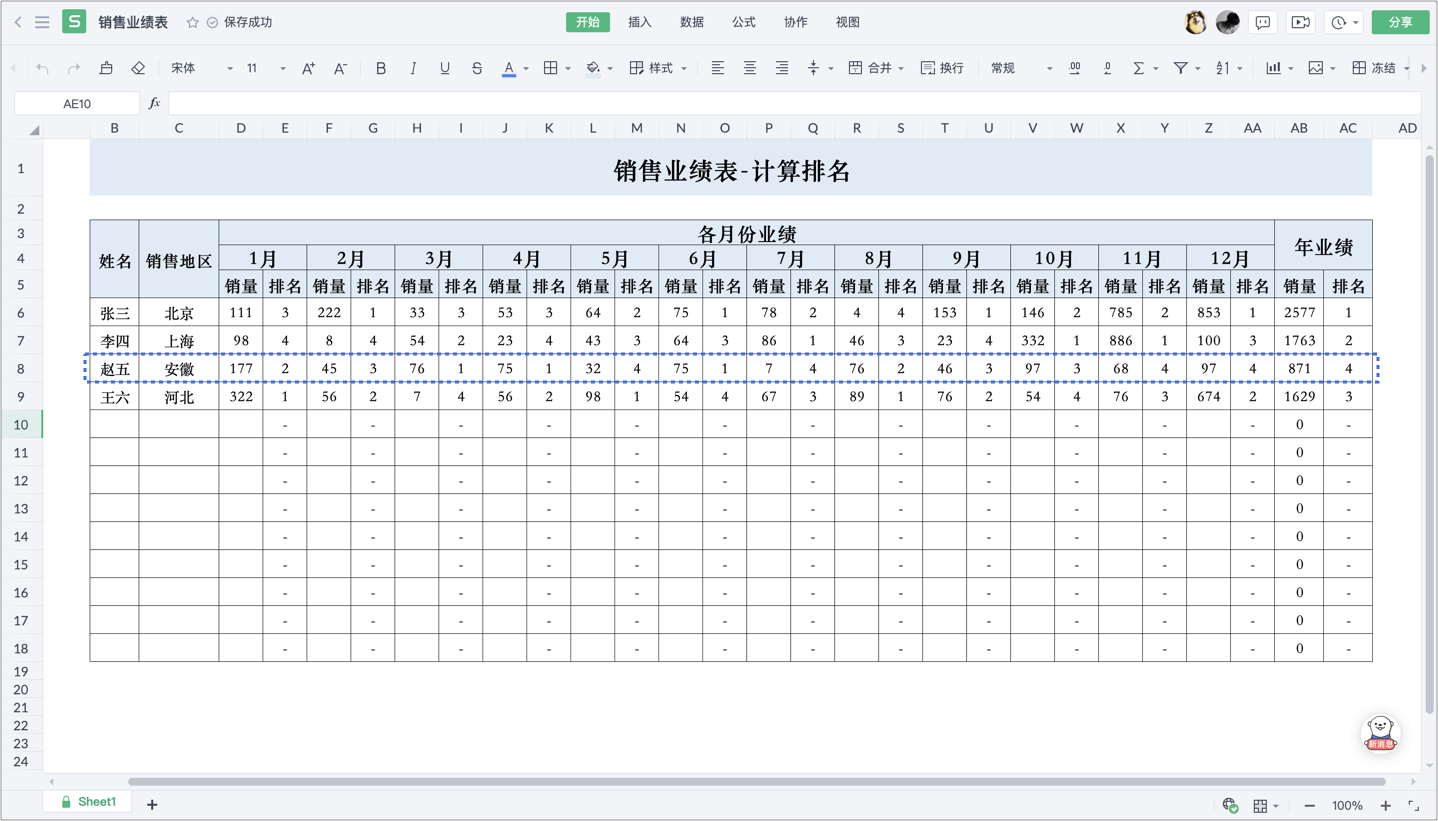Toggle bold formatting
1438x821 pixels.
click(380, 68)
